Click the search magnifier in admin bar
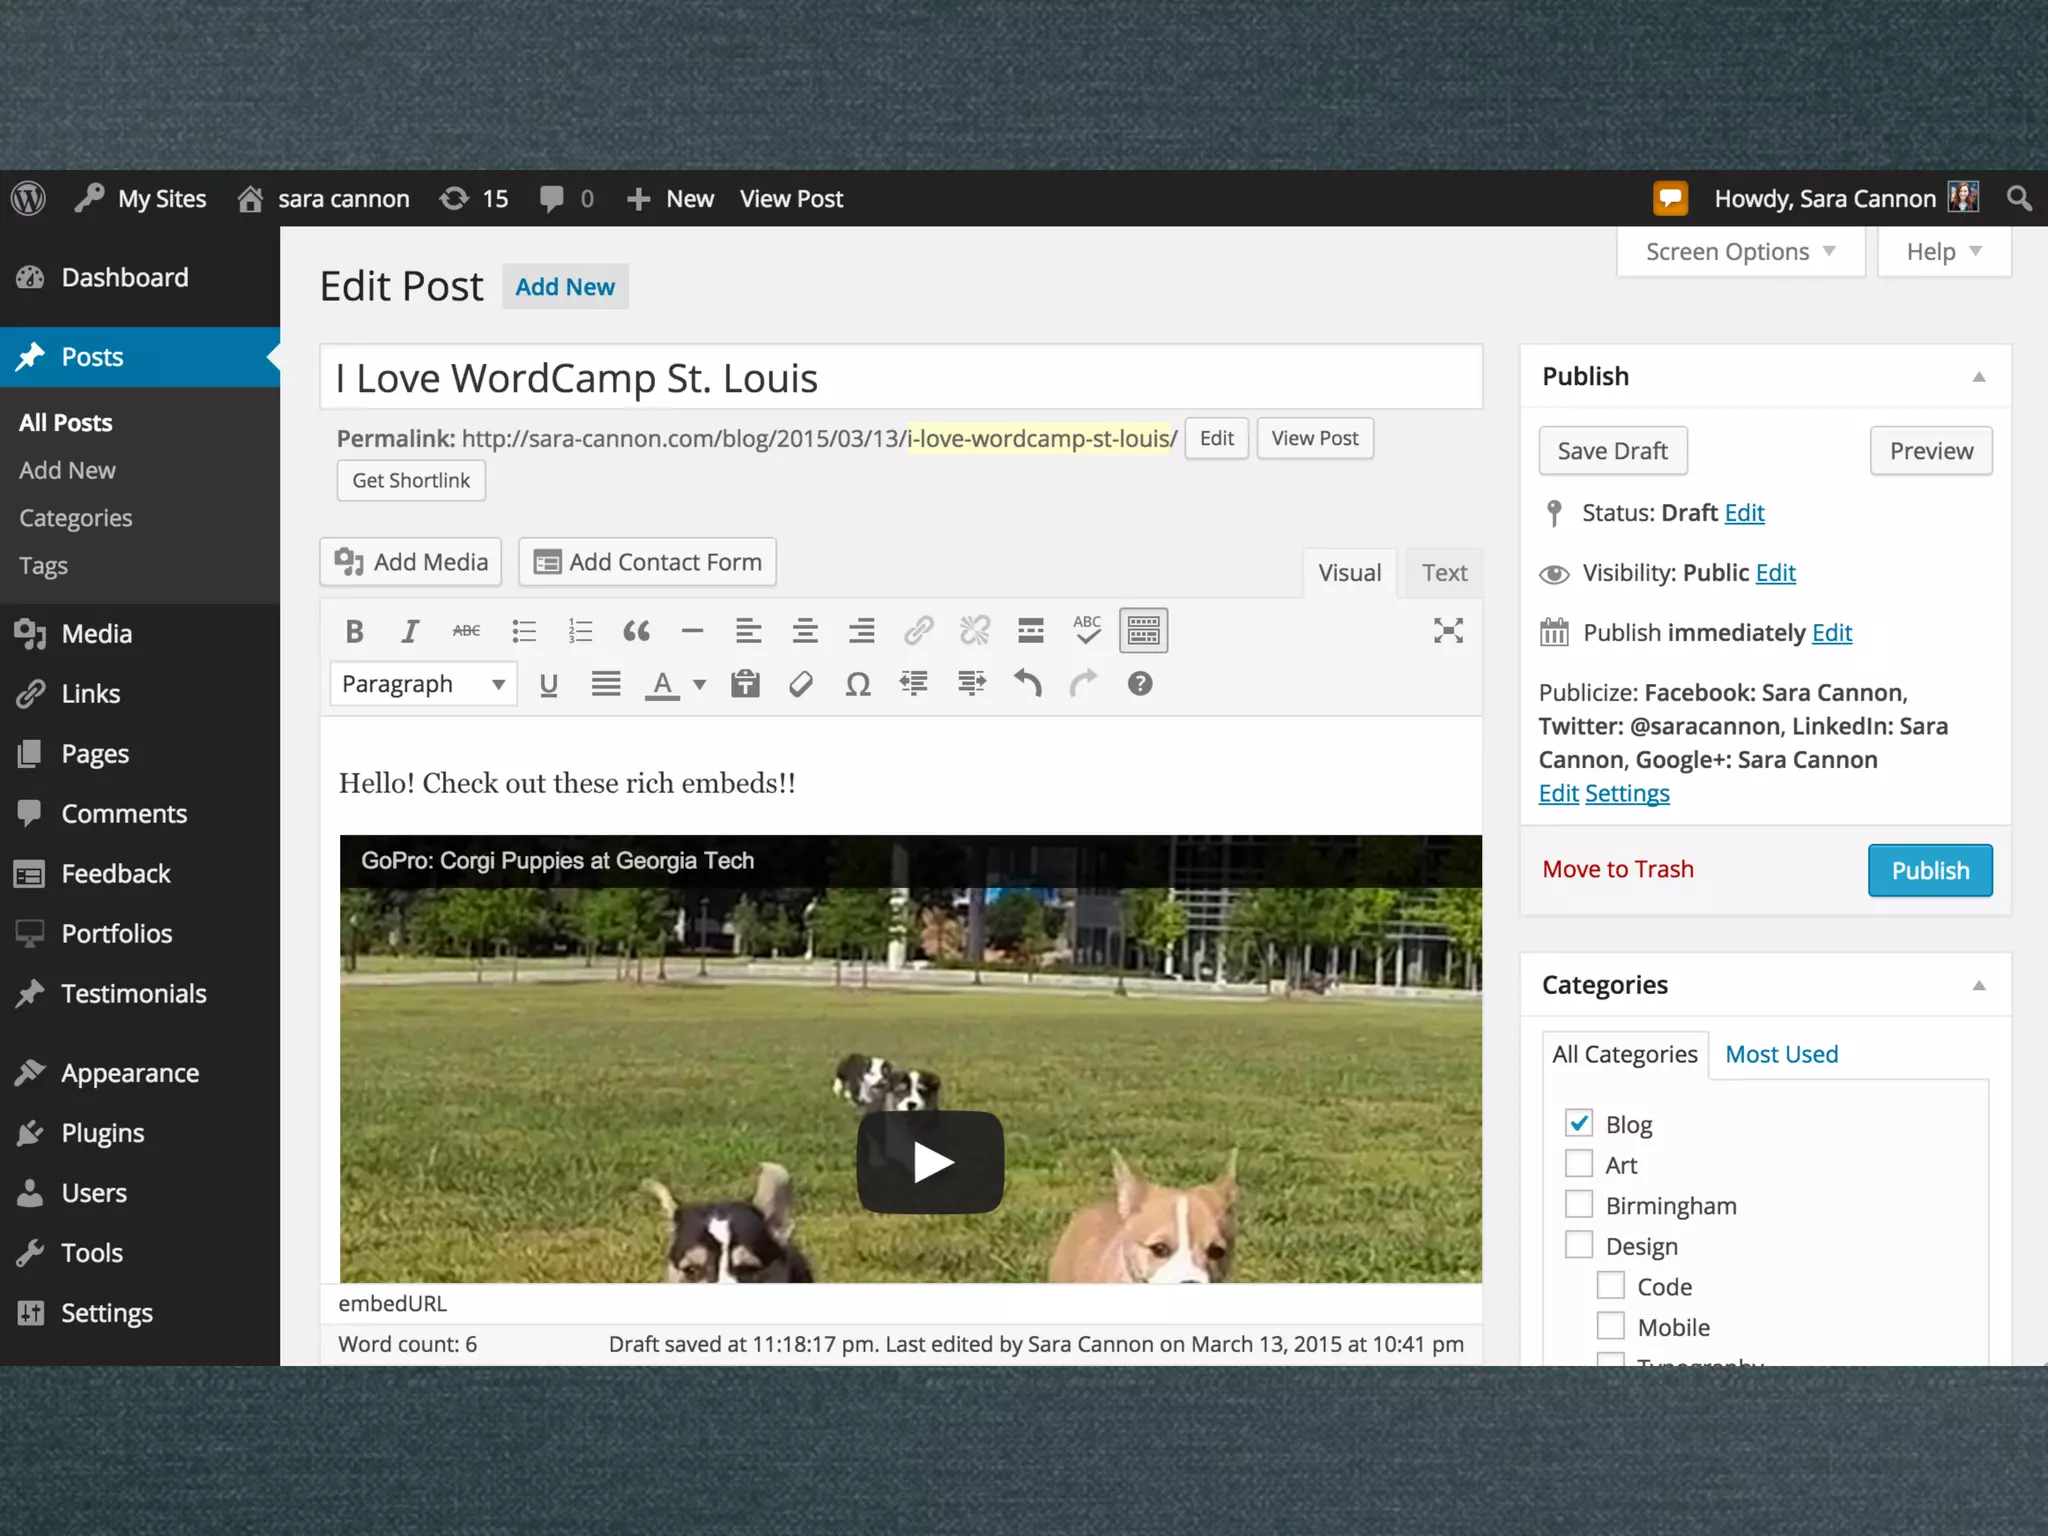Viewport: 2048px width, 1536px height. (2019, 199)
